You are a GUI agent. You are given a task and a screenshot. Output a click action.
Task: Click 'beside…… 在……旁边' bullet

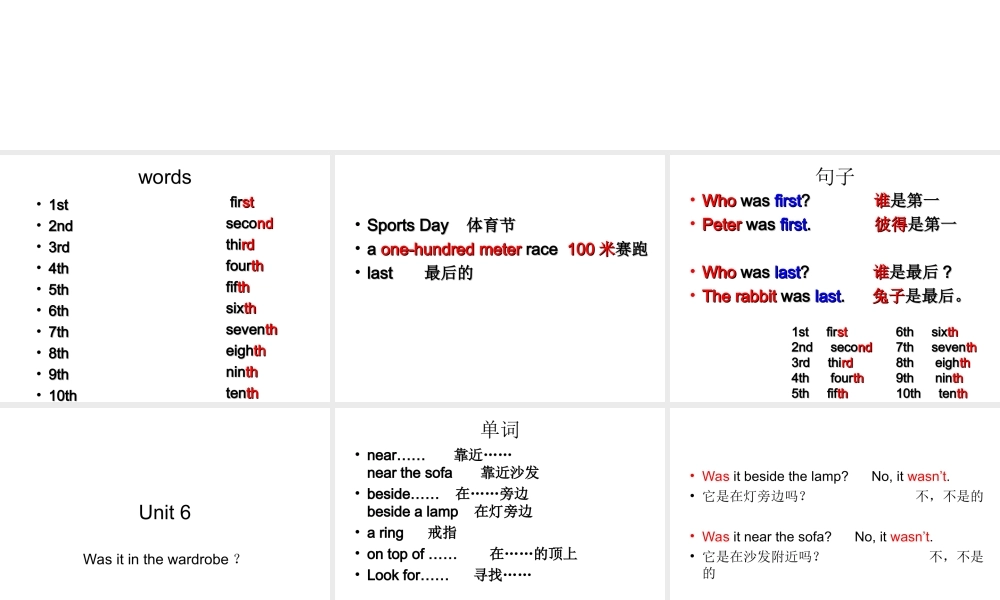pos(448,494)
